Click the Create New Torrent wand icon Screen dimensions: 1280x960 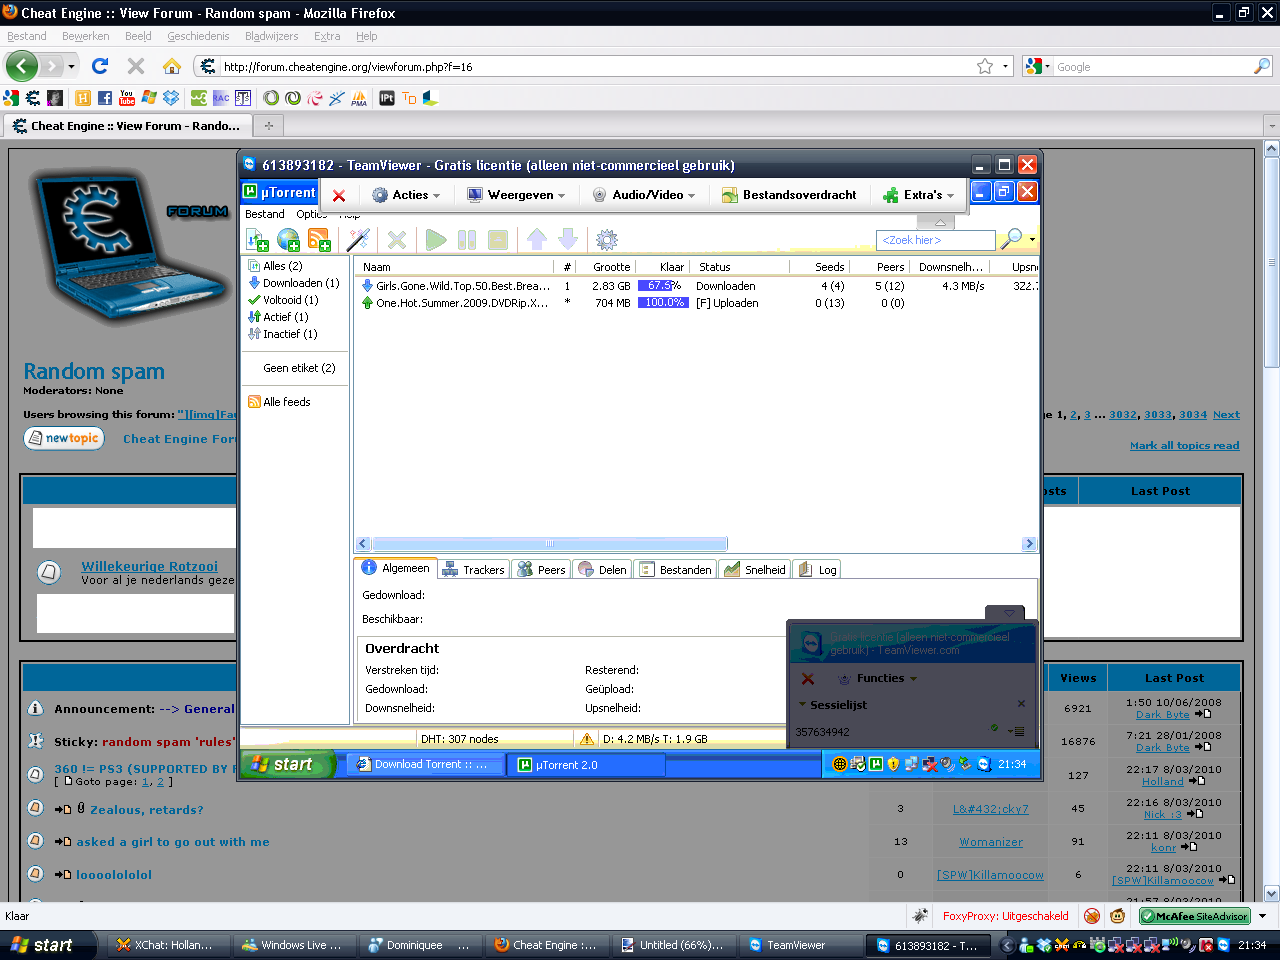point(358,240)
